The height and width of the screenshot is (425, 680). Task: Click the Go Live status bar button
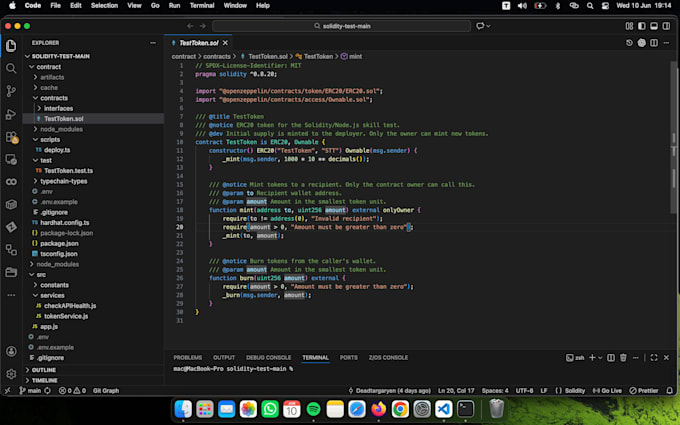click(x=607, y=391)
